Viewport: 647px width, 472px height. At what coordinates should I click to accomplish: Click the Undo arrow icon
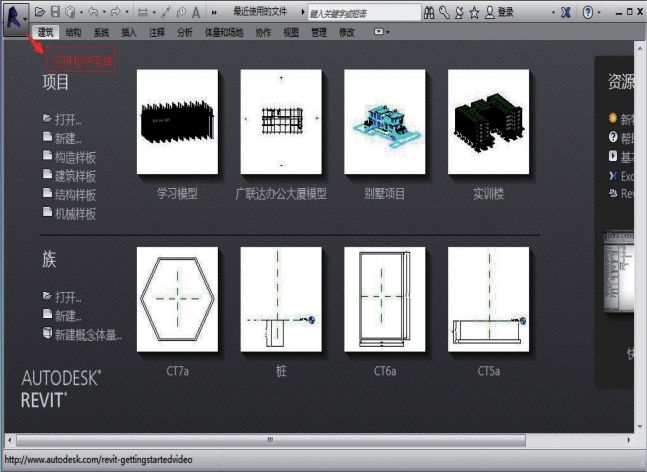click(x=93, y=12)
